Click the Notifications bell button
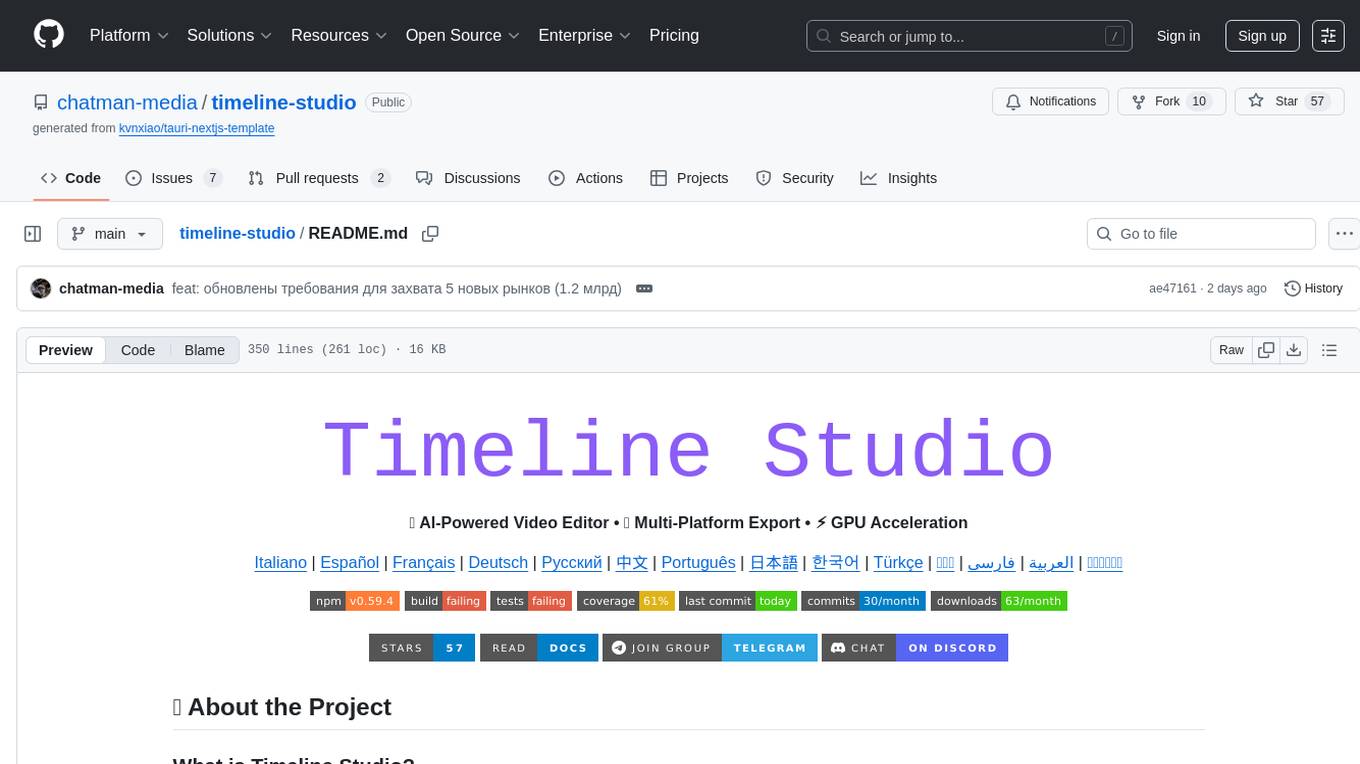 tap(1051, 101)
